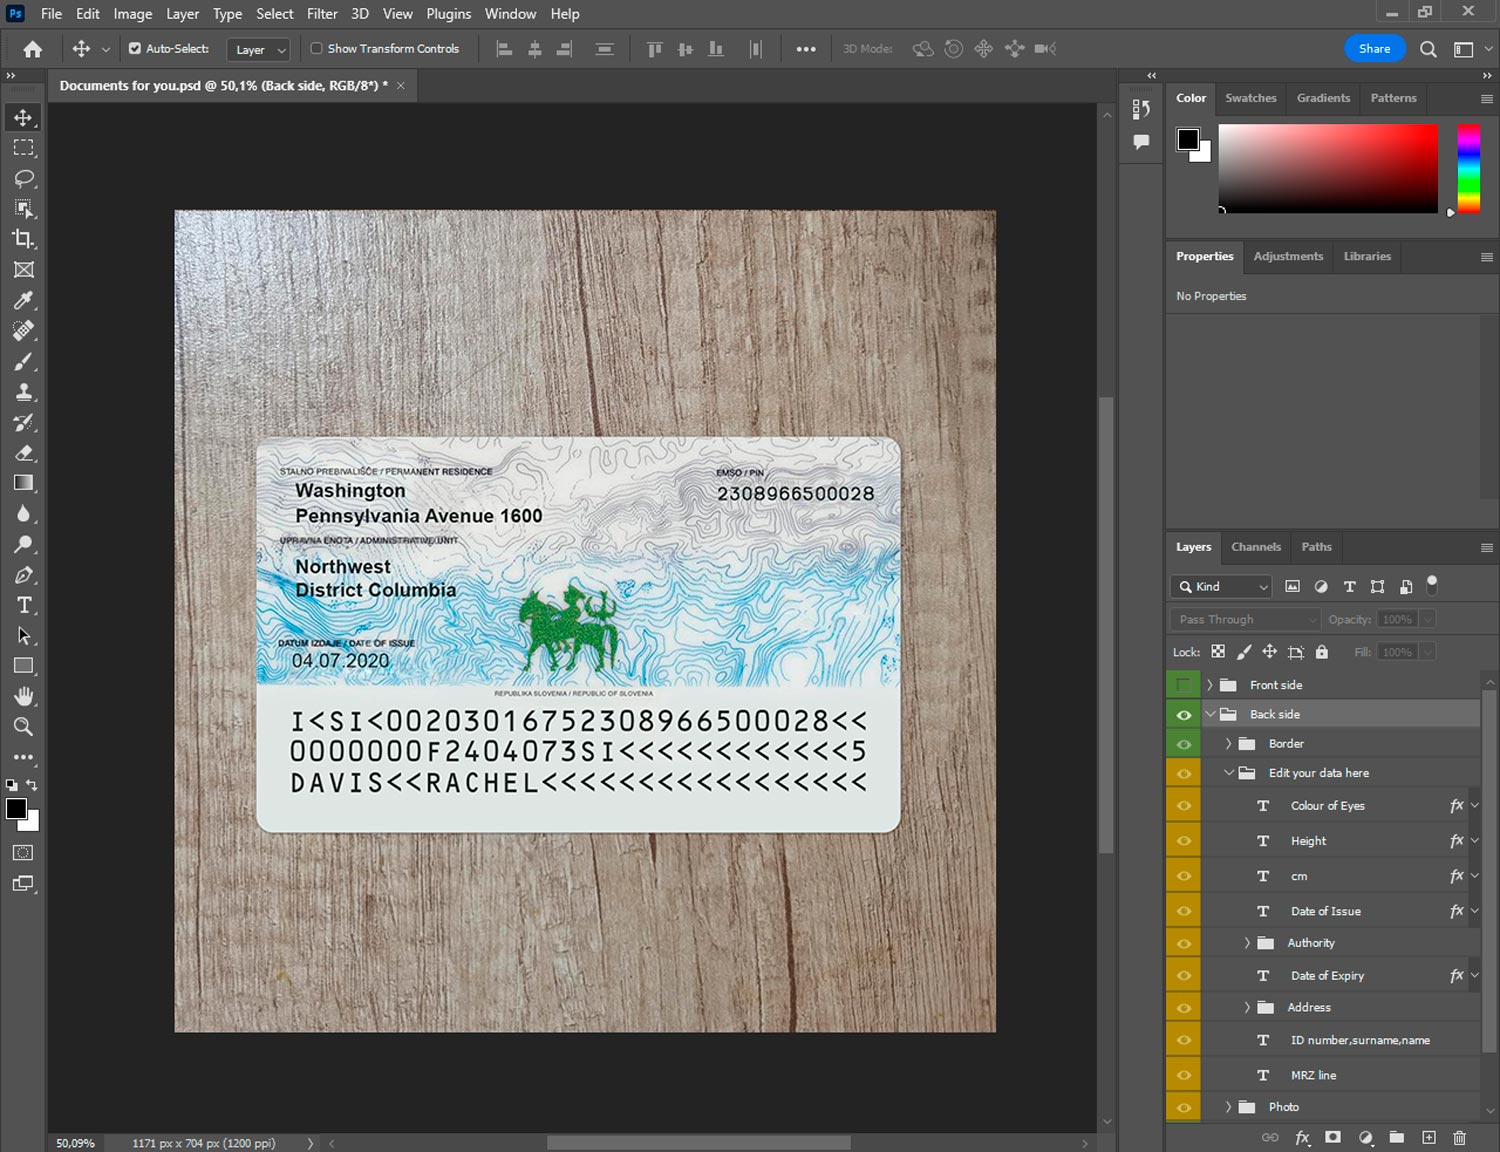Screen dimensions: 1500x1152
Task: Switch to the Channels tab
Action: [x=1255, y=547]
